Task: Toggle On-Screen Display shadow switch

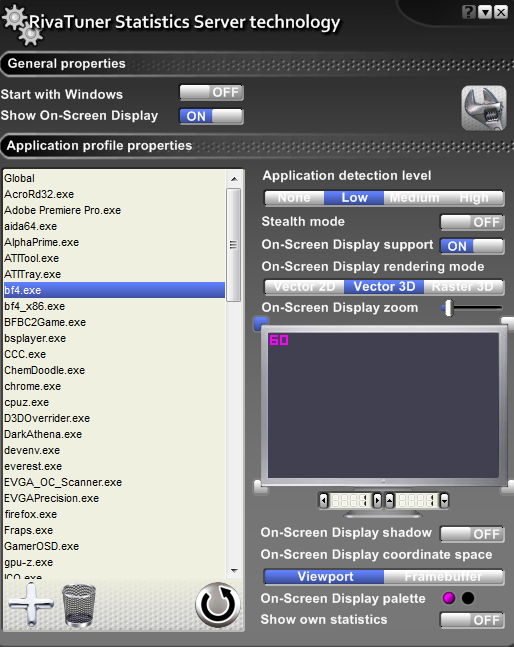Action: click(x=472, y=534)
